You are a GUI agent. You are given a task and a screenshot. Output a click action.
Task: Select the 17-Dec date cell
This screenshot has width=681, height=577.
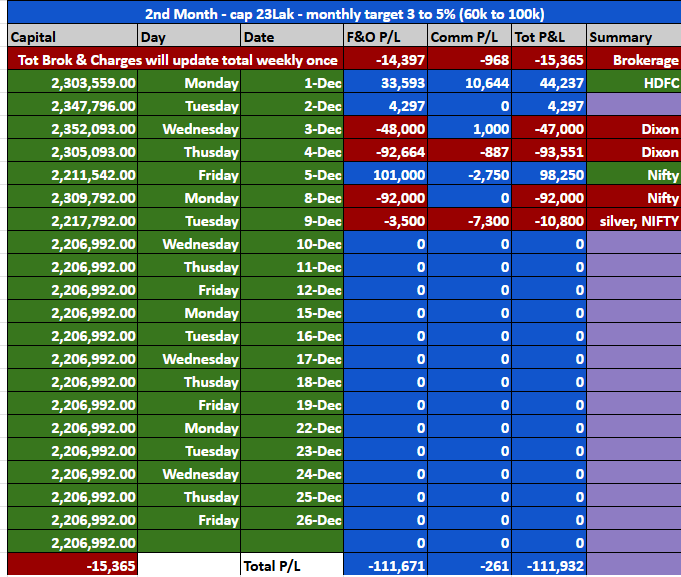click(292, 359)
